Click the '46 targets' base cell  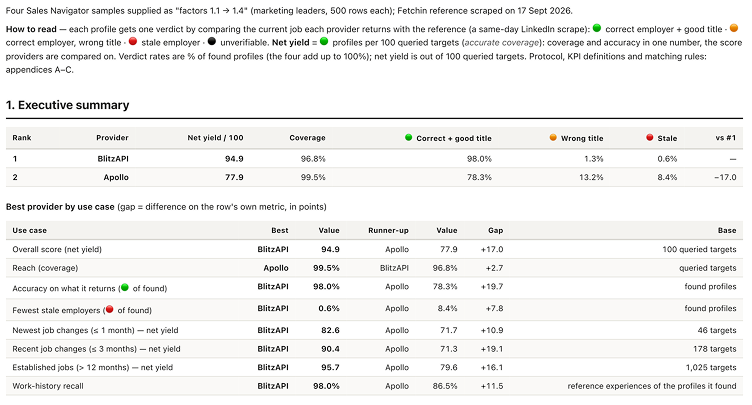(717, 330)
